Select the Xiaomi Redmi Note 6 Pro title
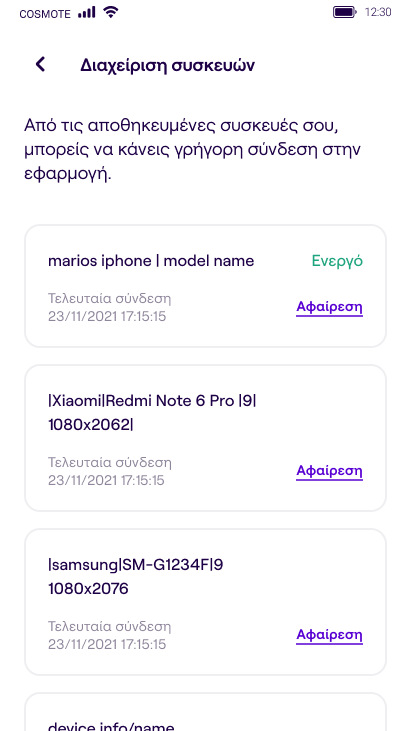This screenshot has width=411, height=731. [x=152, y=412]
